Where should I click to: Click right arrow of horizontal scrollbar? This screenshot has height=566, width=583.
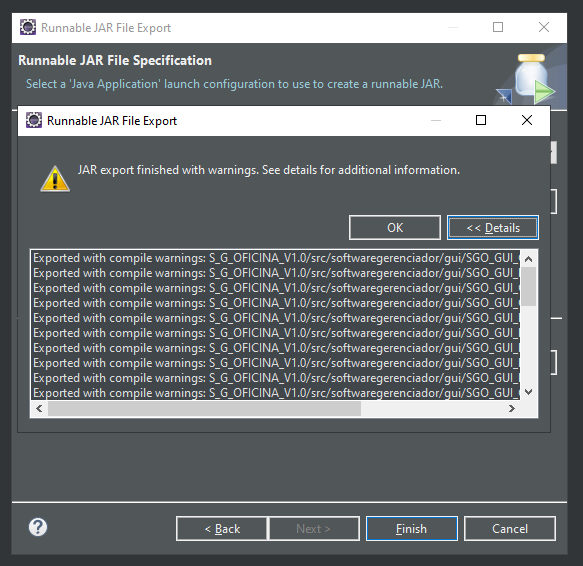click(512, 408)
